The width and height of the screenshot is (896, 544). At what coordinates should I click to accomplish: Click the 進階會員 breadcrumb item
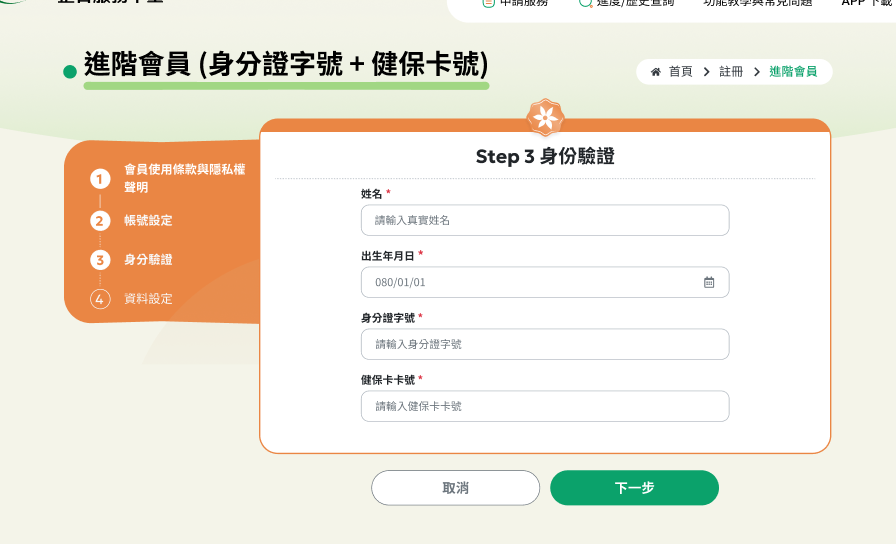click(793, 72)
